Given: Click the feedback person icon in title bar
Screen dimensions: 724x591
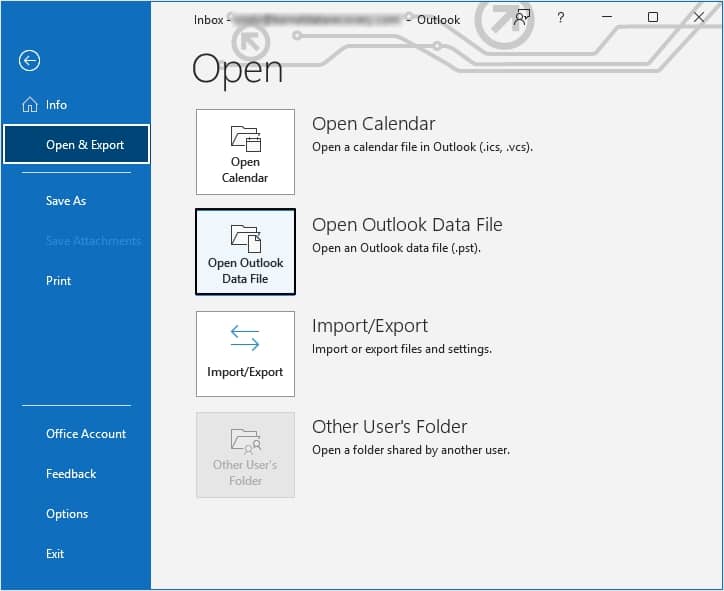Looking at the screenshot, I should tap(522, 18).
